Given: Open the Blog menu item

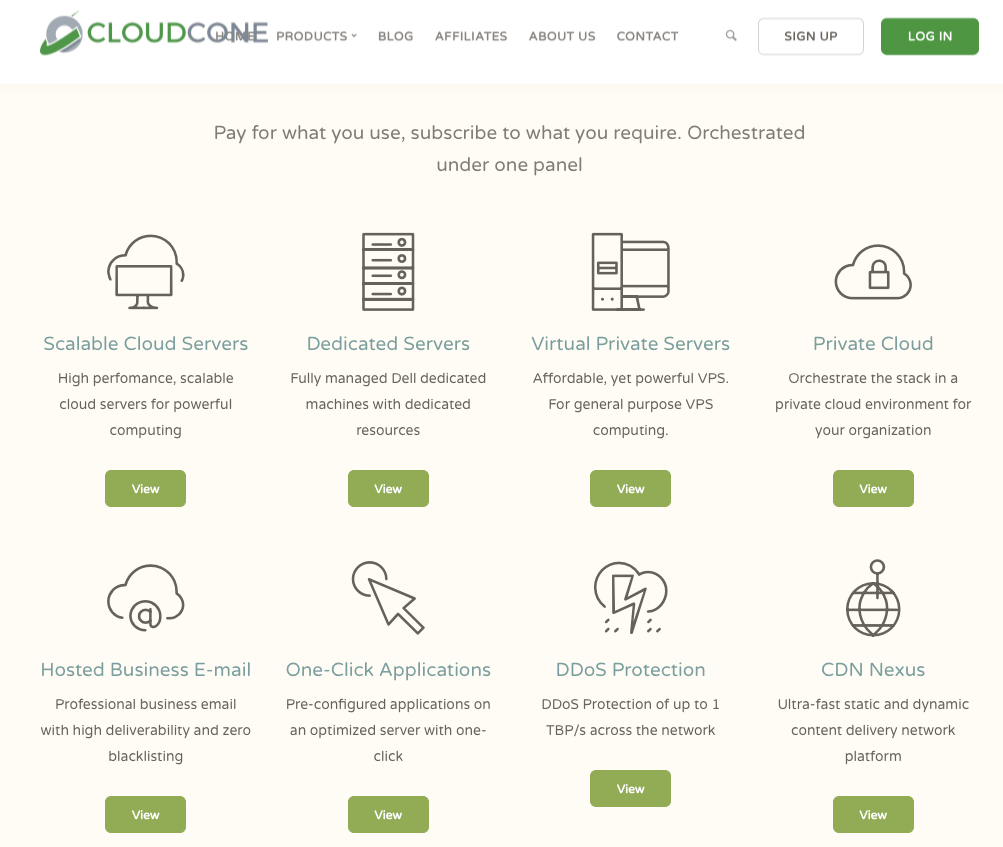Looking at the screenshot, I should click(395, 36).
